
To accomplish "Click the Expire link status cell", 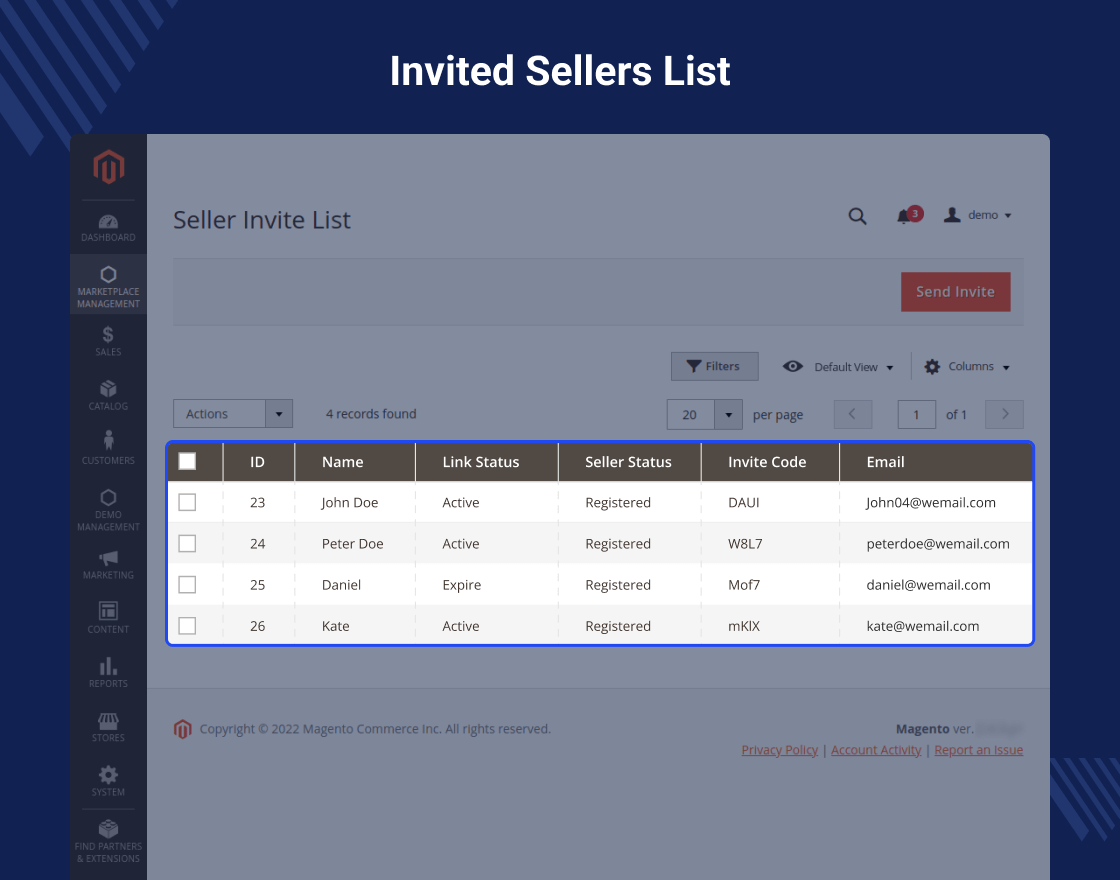I will [461, 585].
